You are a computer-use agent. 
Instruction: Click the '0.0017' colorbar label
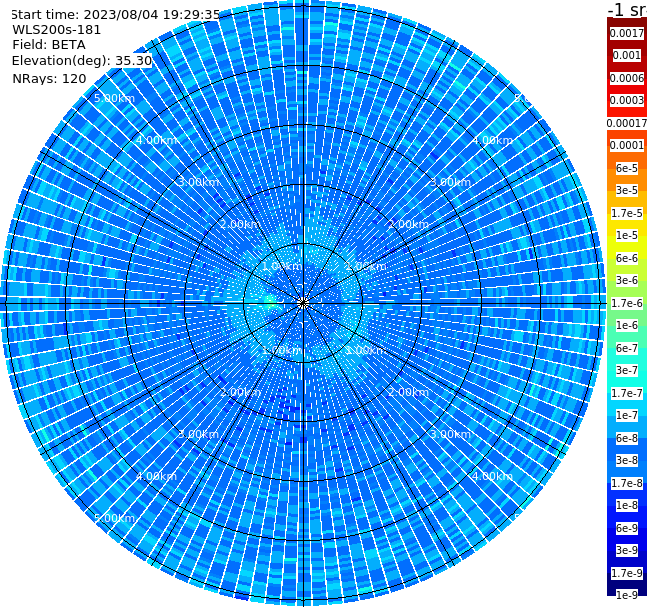627,33
